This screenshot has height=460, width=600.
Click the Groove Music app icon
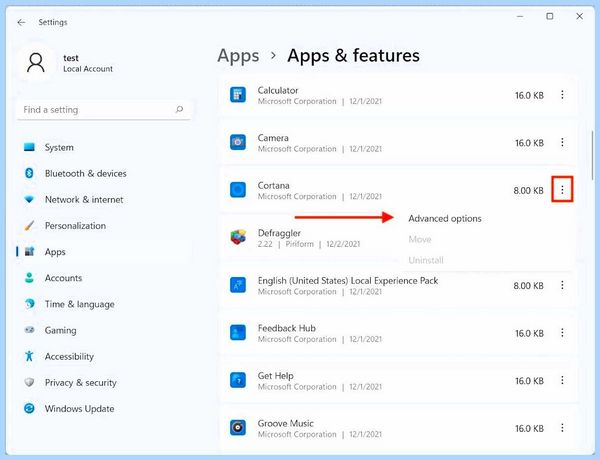click(x=238, y=428)
